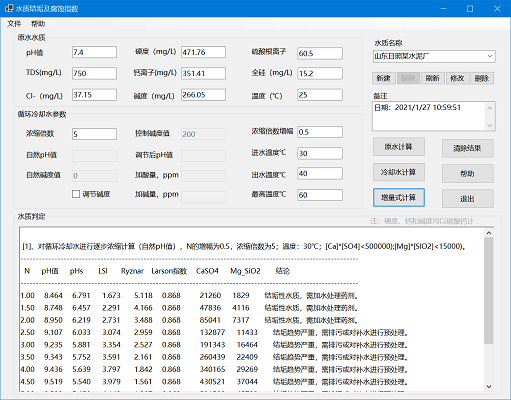
Task: Click the results pane scrollbar thumb
Action: tap(489, 291)
